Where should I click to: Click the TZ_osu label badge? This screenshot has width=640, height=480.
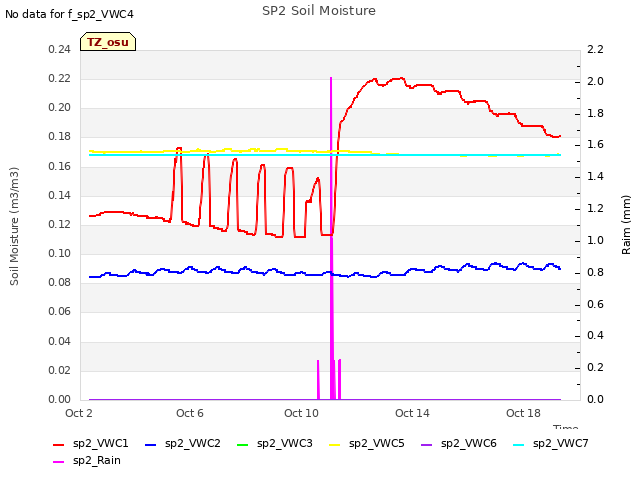tap(108, 42)
